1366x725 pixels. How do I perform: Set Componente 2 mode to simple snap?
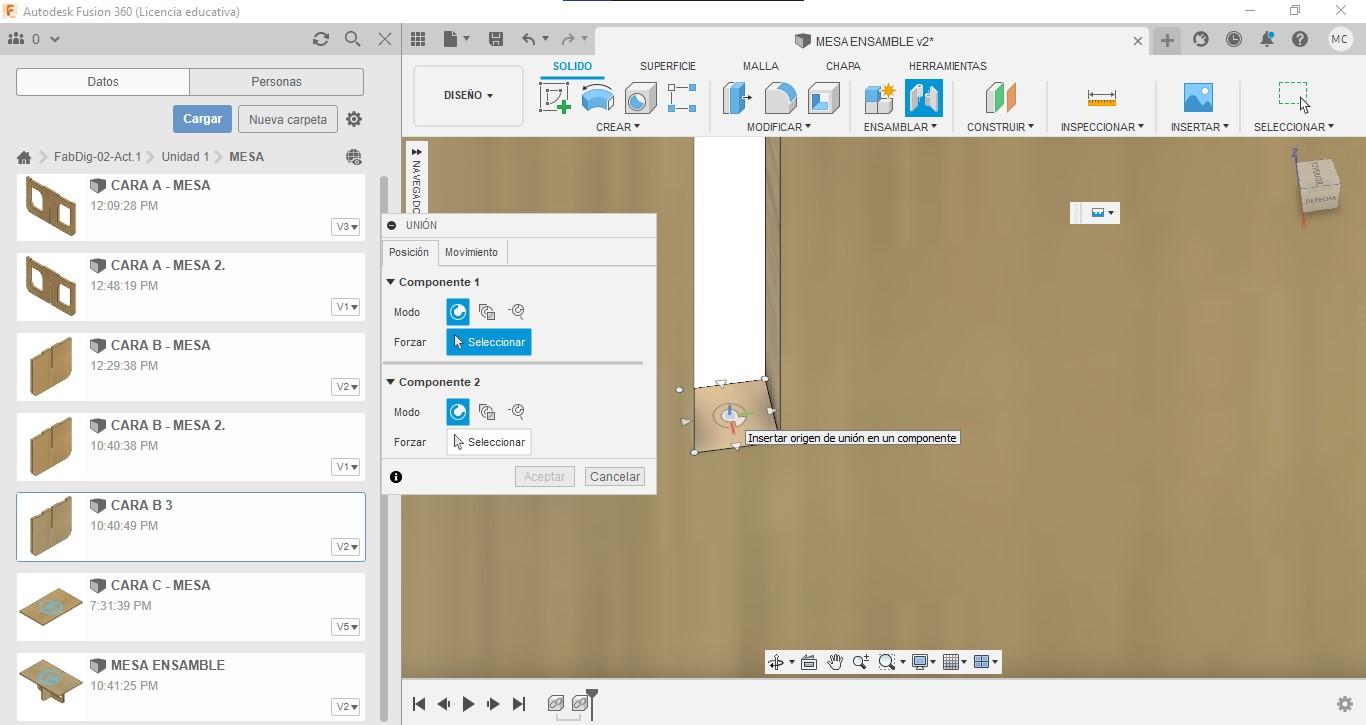[458, 412]
